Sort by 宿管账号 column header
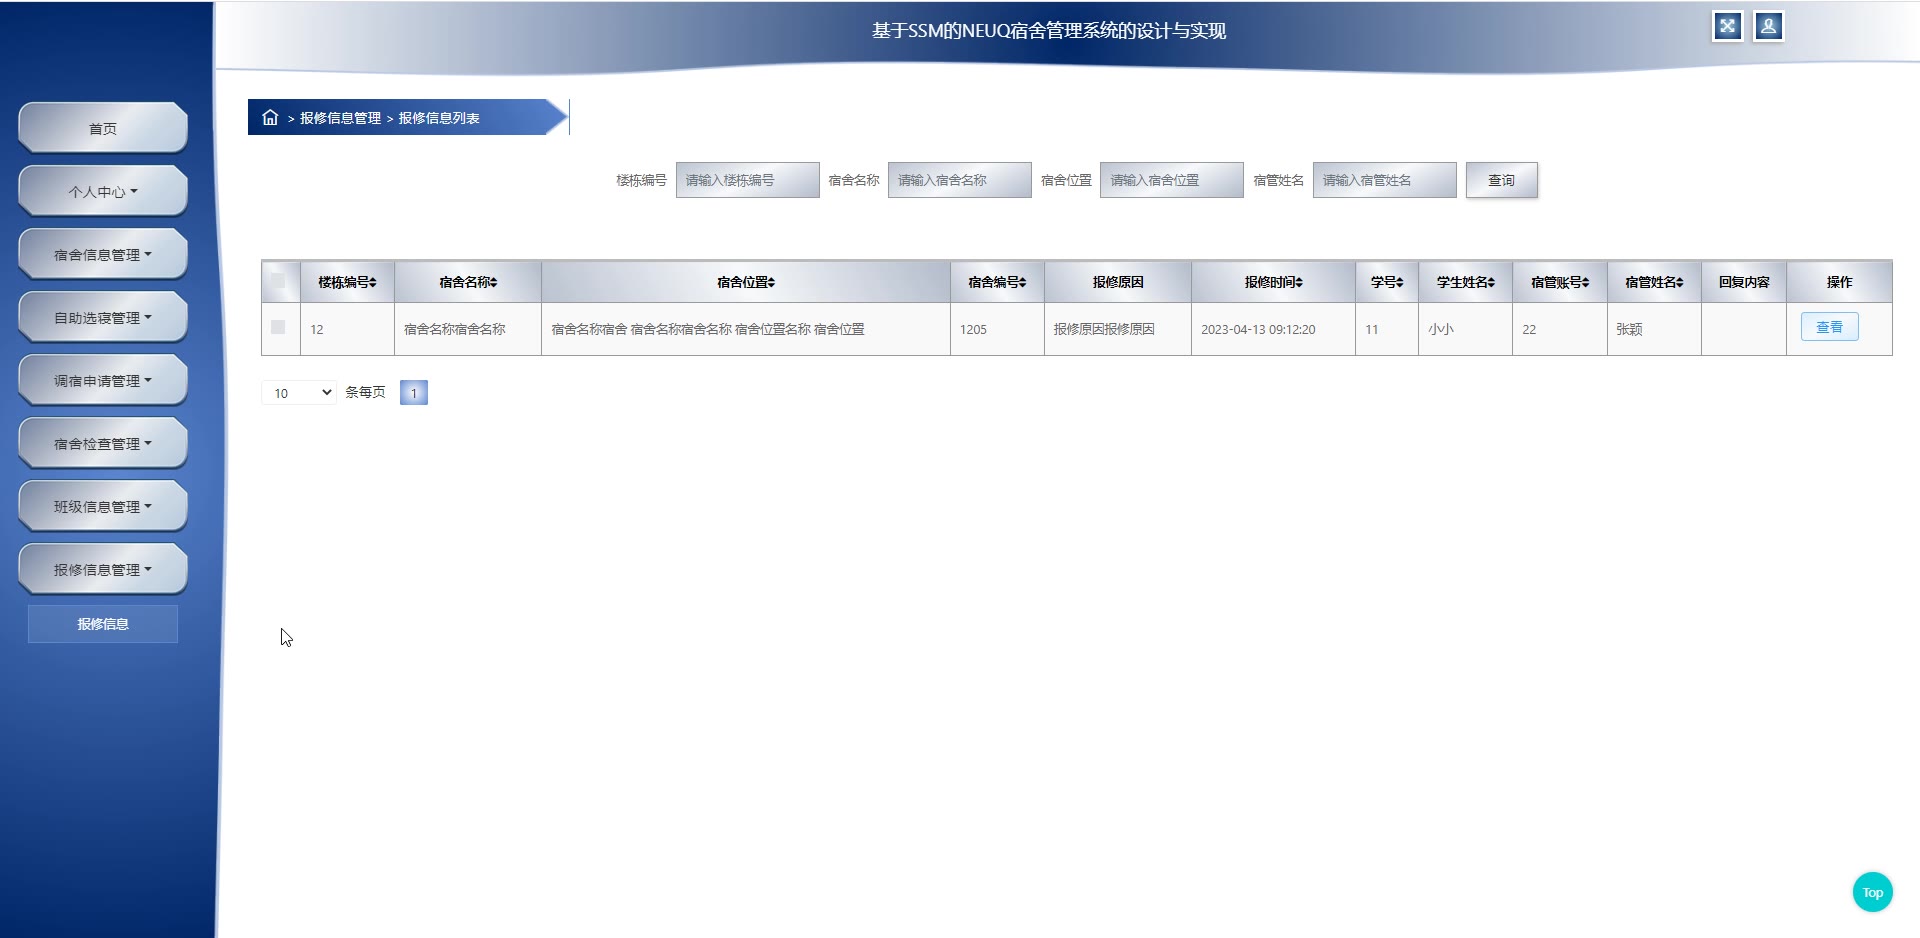The image size is (1920, 938). 1559,282
